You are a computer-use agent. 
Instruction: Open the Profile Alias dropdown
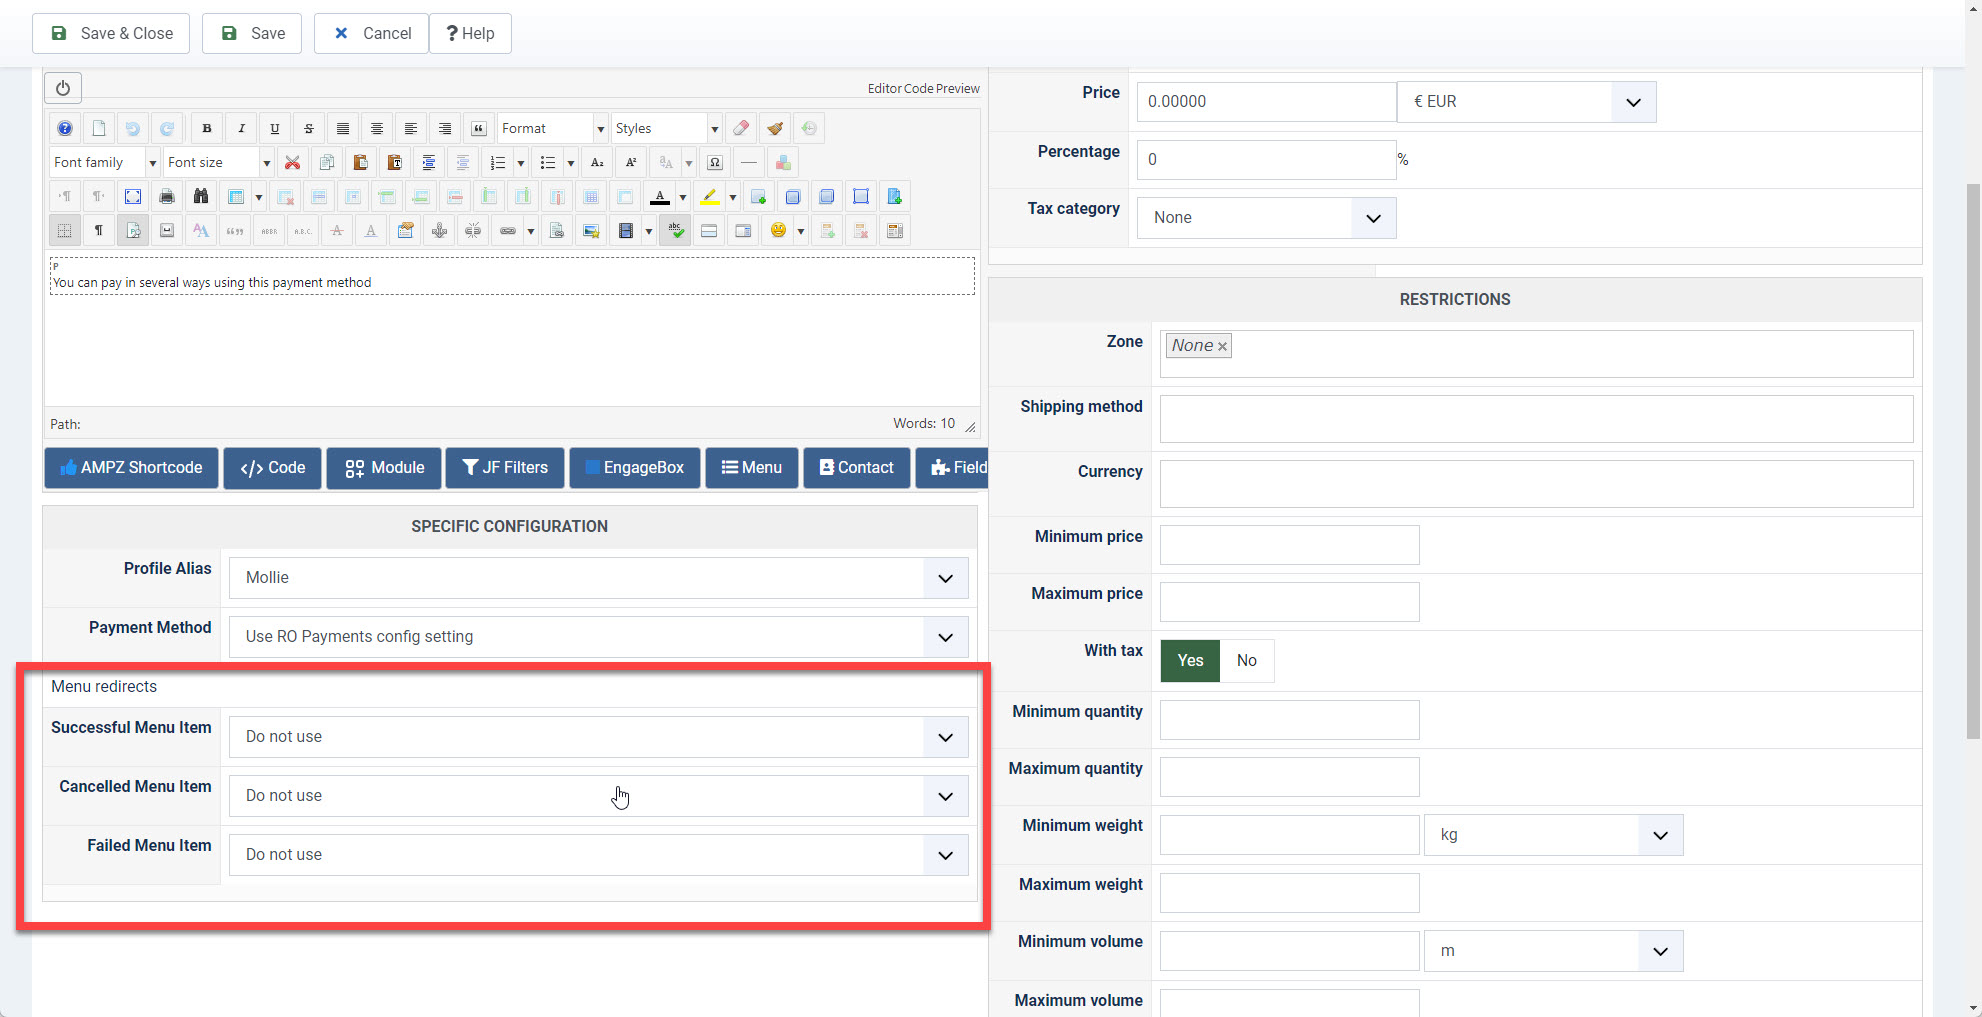(x=598, y=578)
